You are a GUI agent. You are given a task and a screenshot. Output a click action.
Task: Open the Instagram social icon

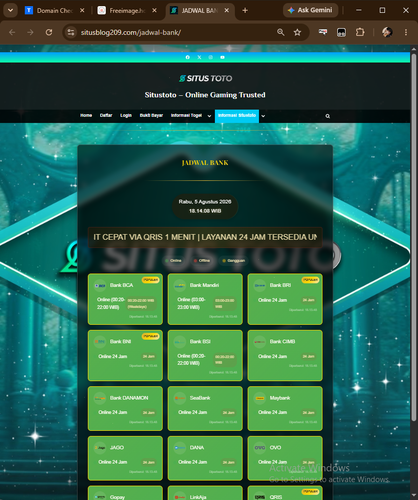pyautogui.click(x=211, y=57)
